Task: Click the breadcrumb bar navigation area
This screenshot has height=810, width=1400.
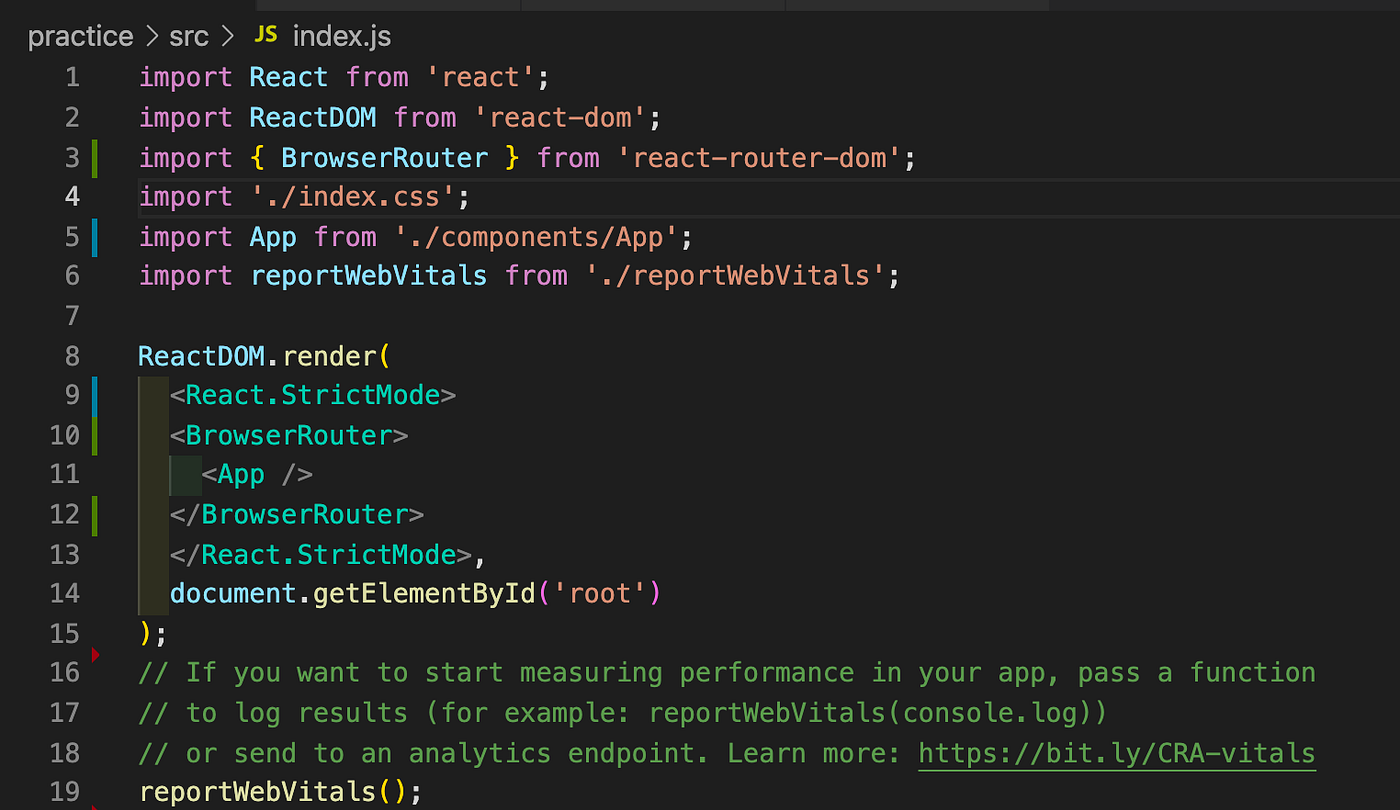Action: (x=700, y=36)
